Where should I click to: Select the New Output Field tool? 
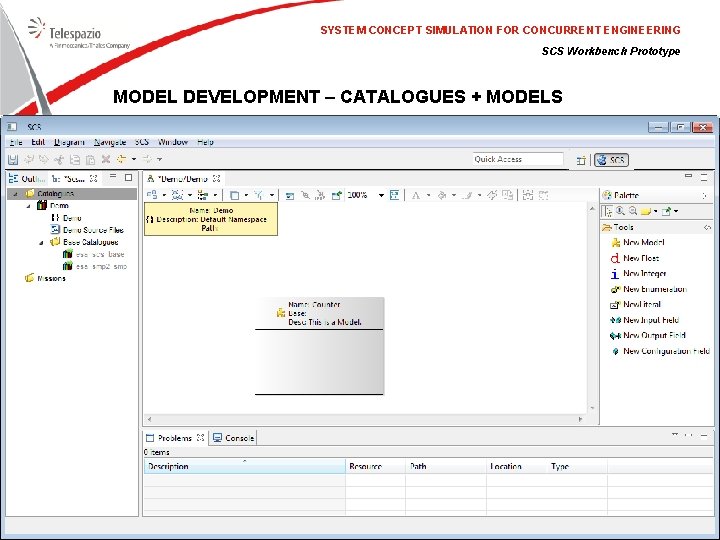click(653, 336)
